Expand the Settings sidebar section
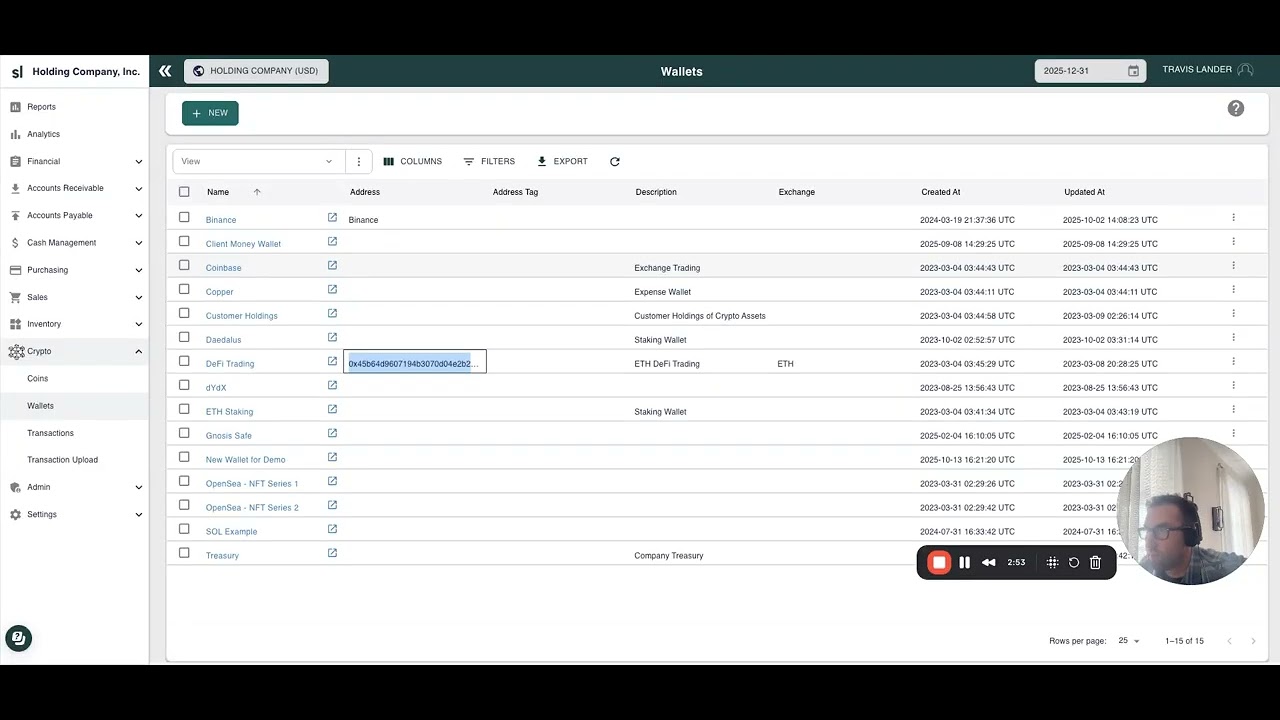1280x720 pixels. point(74,514)
